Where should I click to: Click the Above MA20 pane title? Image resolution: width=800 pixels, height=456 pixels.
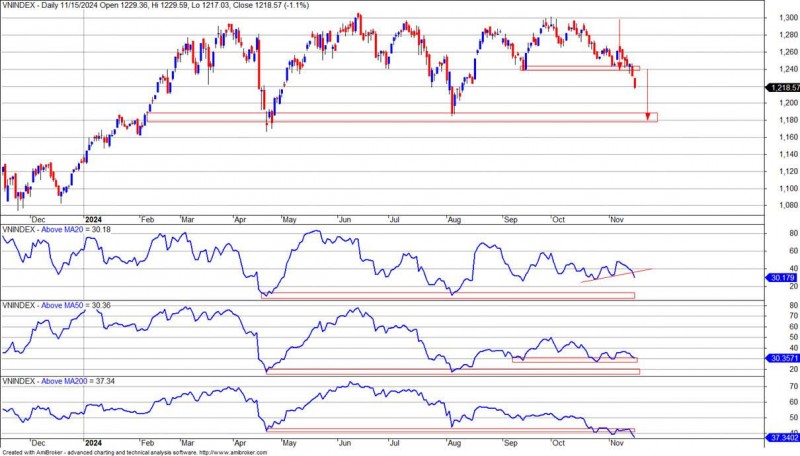pyautogui.click(x=62, y=229)
